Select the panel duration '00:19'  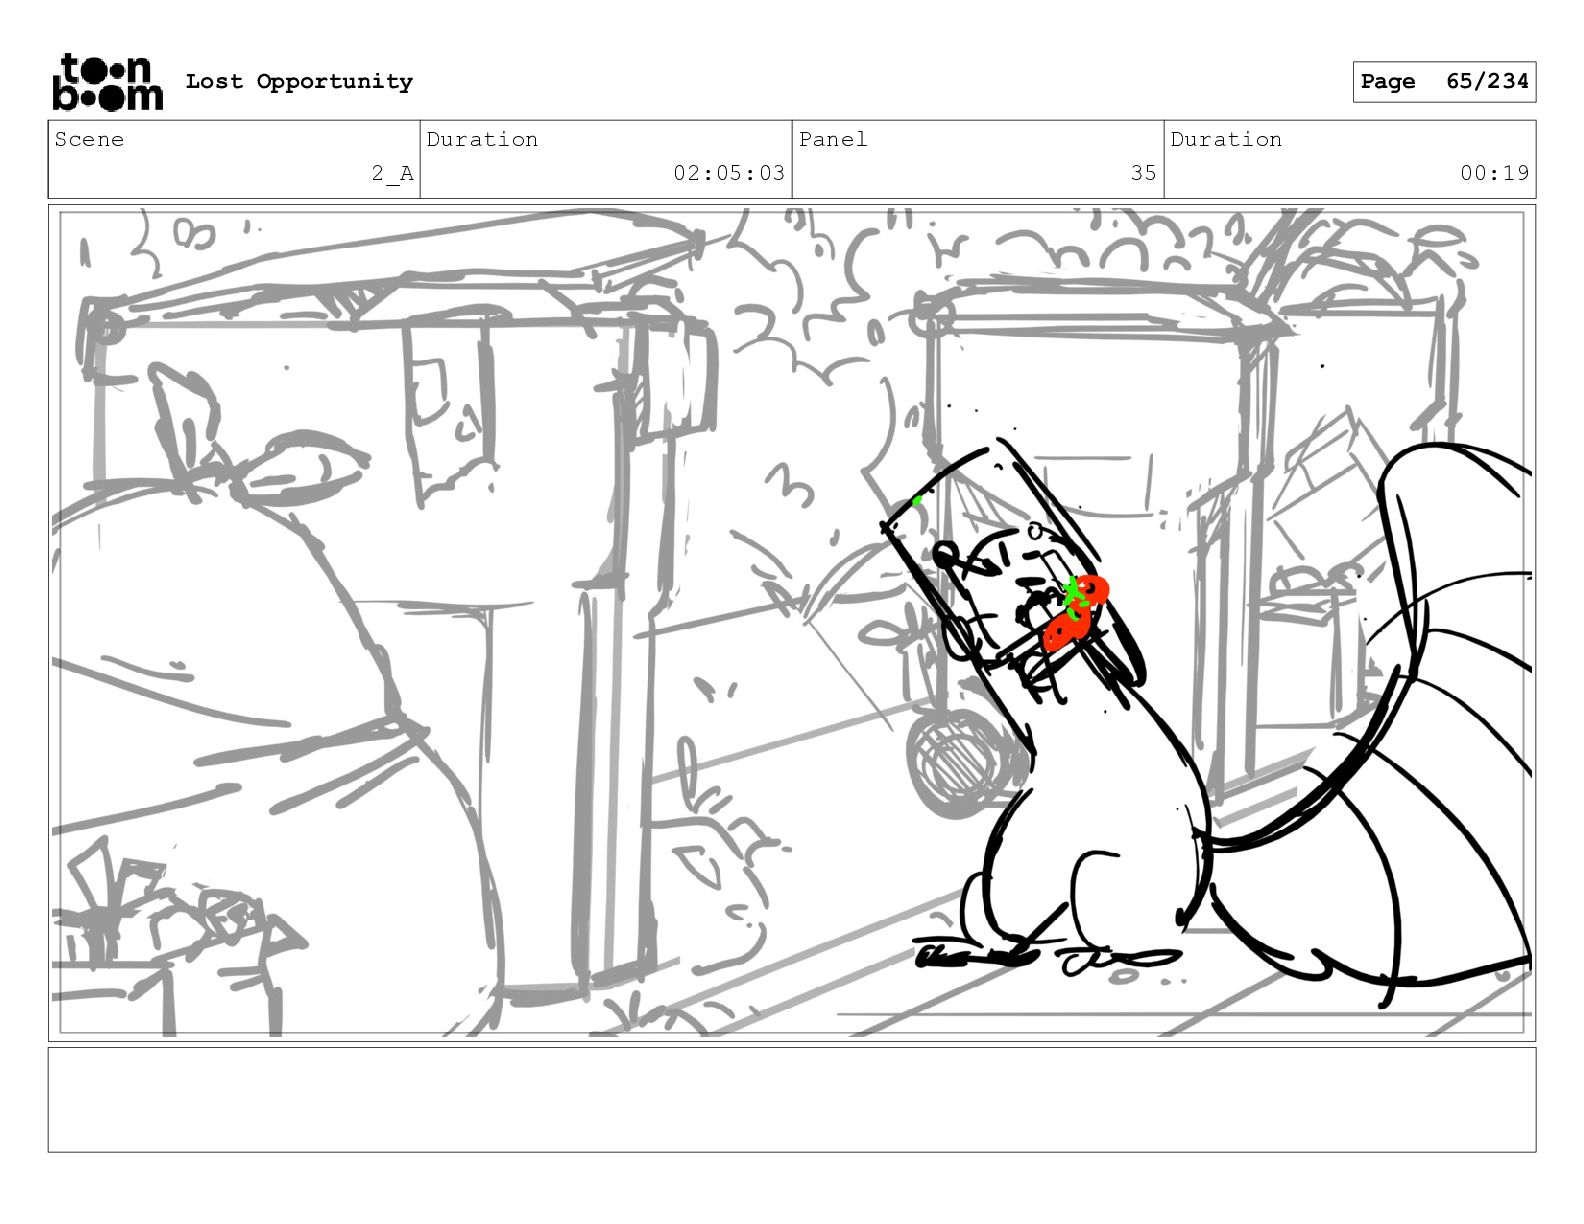click(1494, 173)
